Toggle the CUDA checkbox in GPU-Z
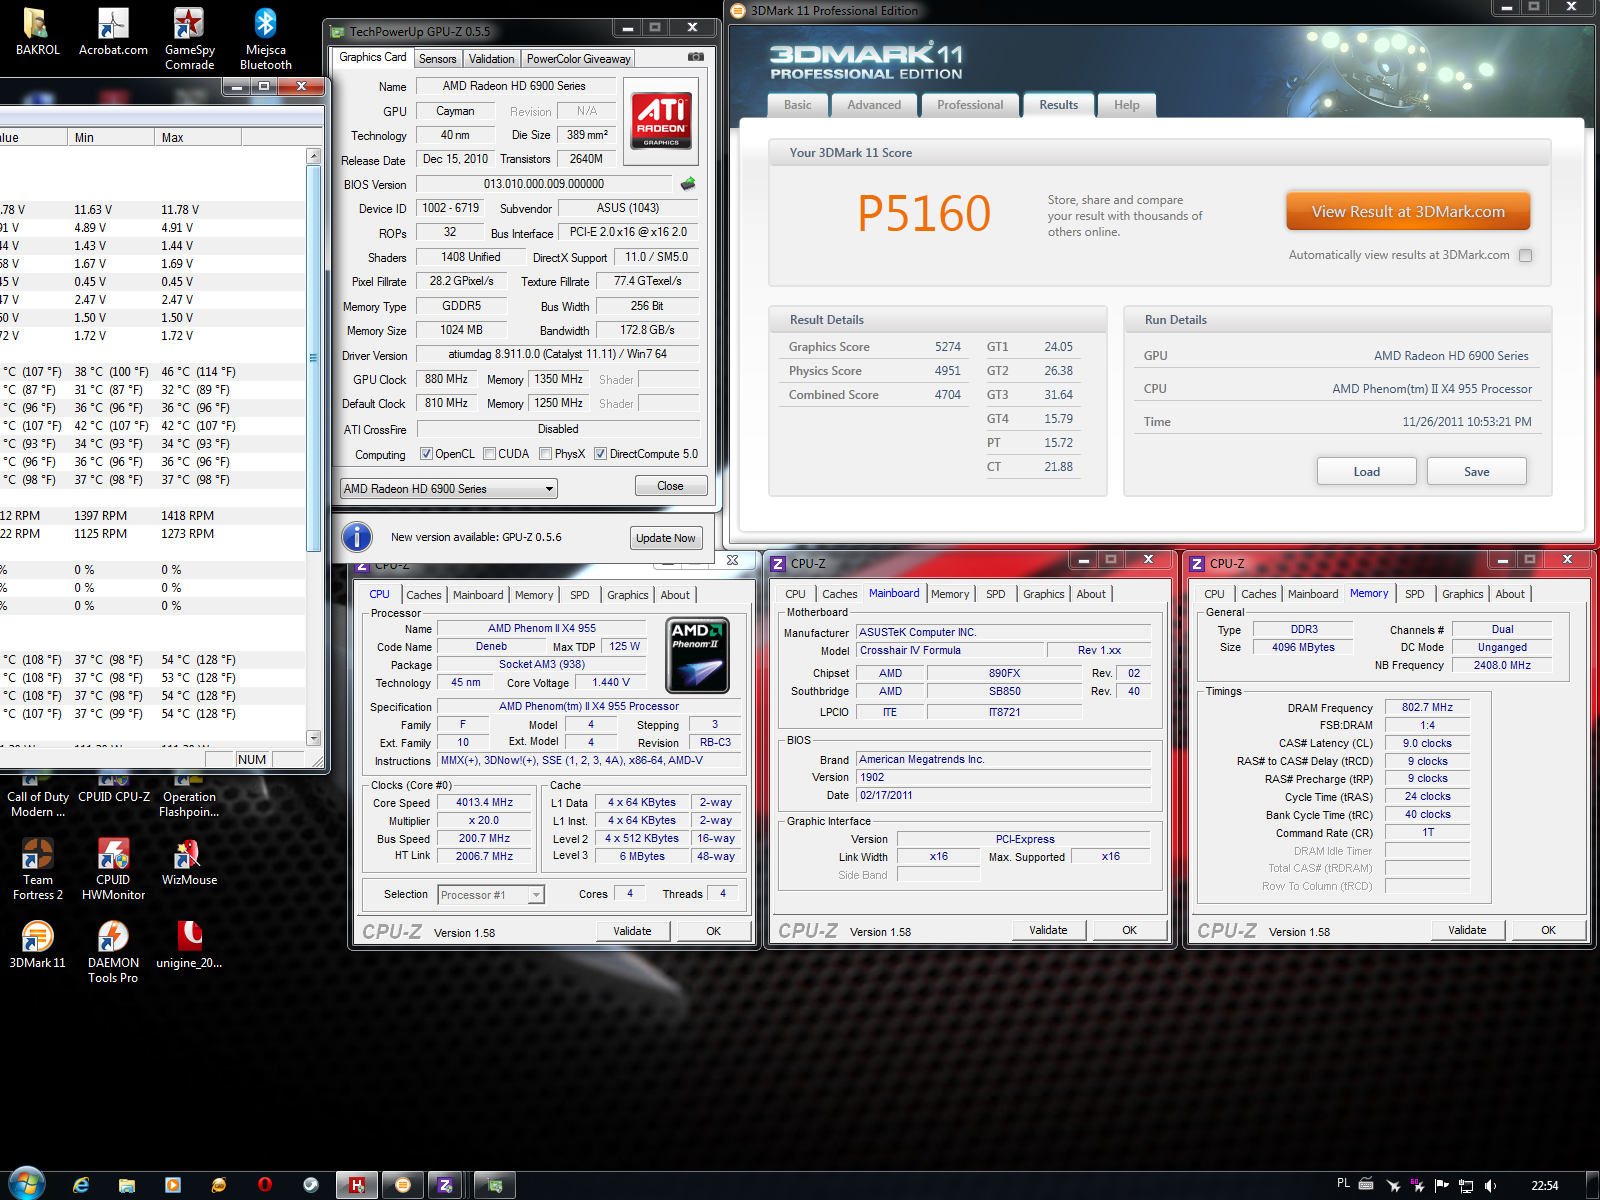 tap(490, 454)
